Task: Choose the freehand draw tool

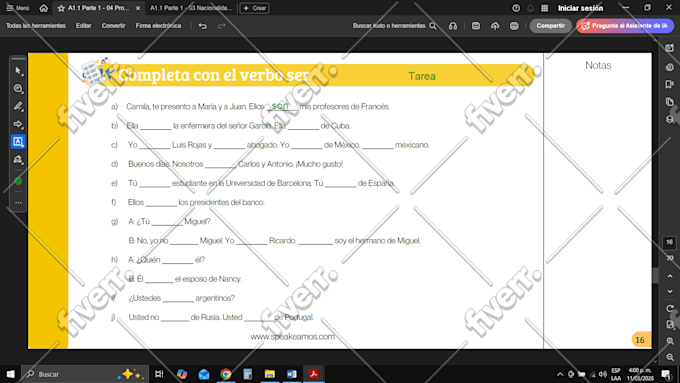Action: click(18, 124)
